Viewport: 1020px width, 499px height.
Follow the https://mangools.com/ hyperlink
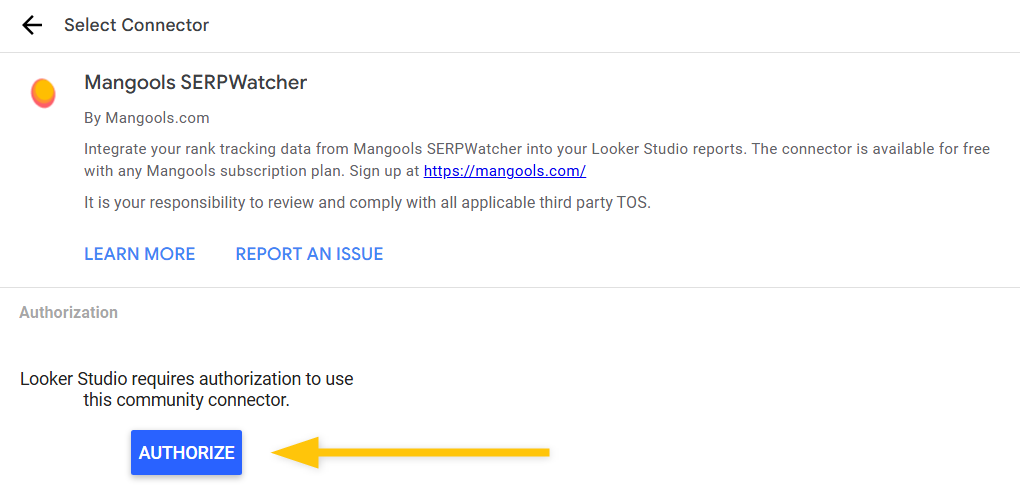[x=504, y=171]
